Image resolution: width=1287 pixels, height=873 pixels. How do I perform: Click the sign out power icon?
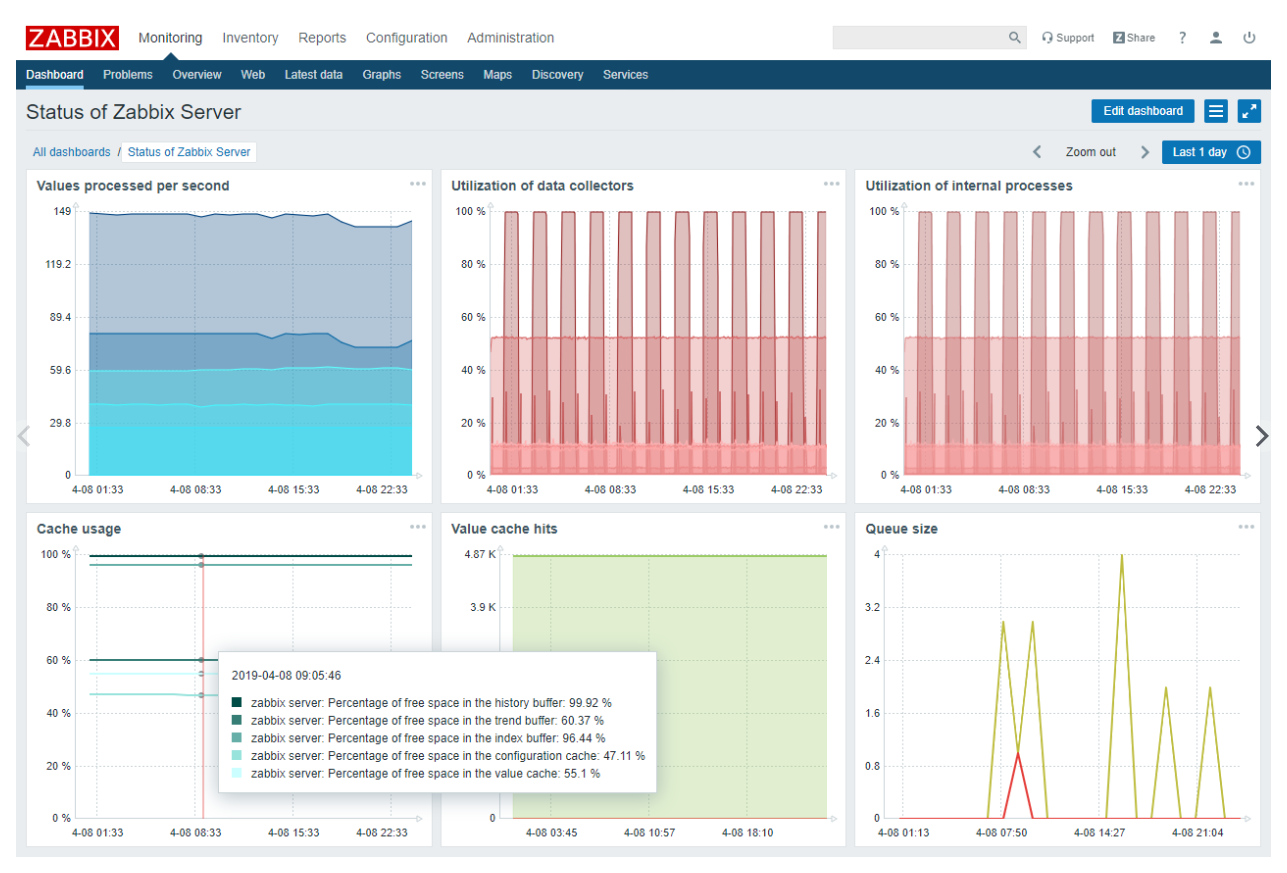click(1249, 38)
